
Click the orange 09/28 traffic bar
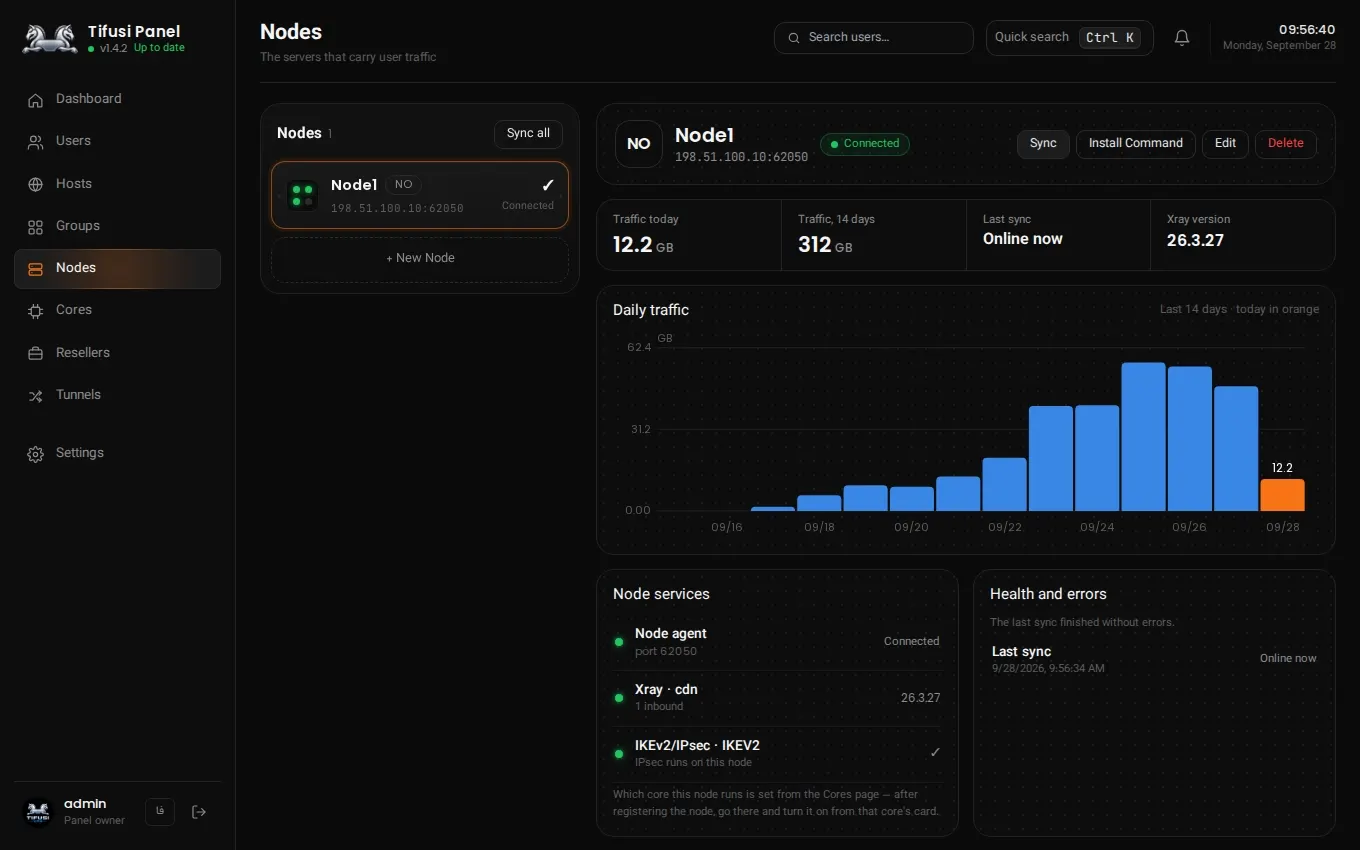click(1282, 495)
